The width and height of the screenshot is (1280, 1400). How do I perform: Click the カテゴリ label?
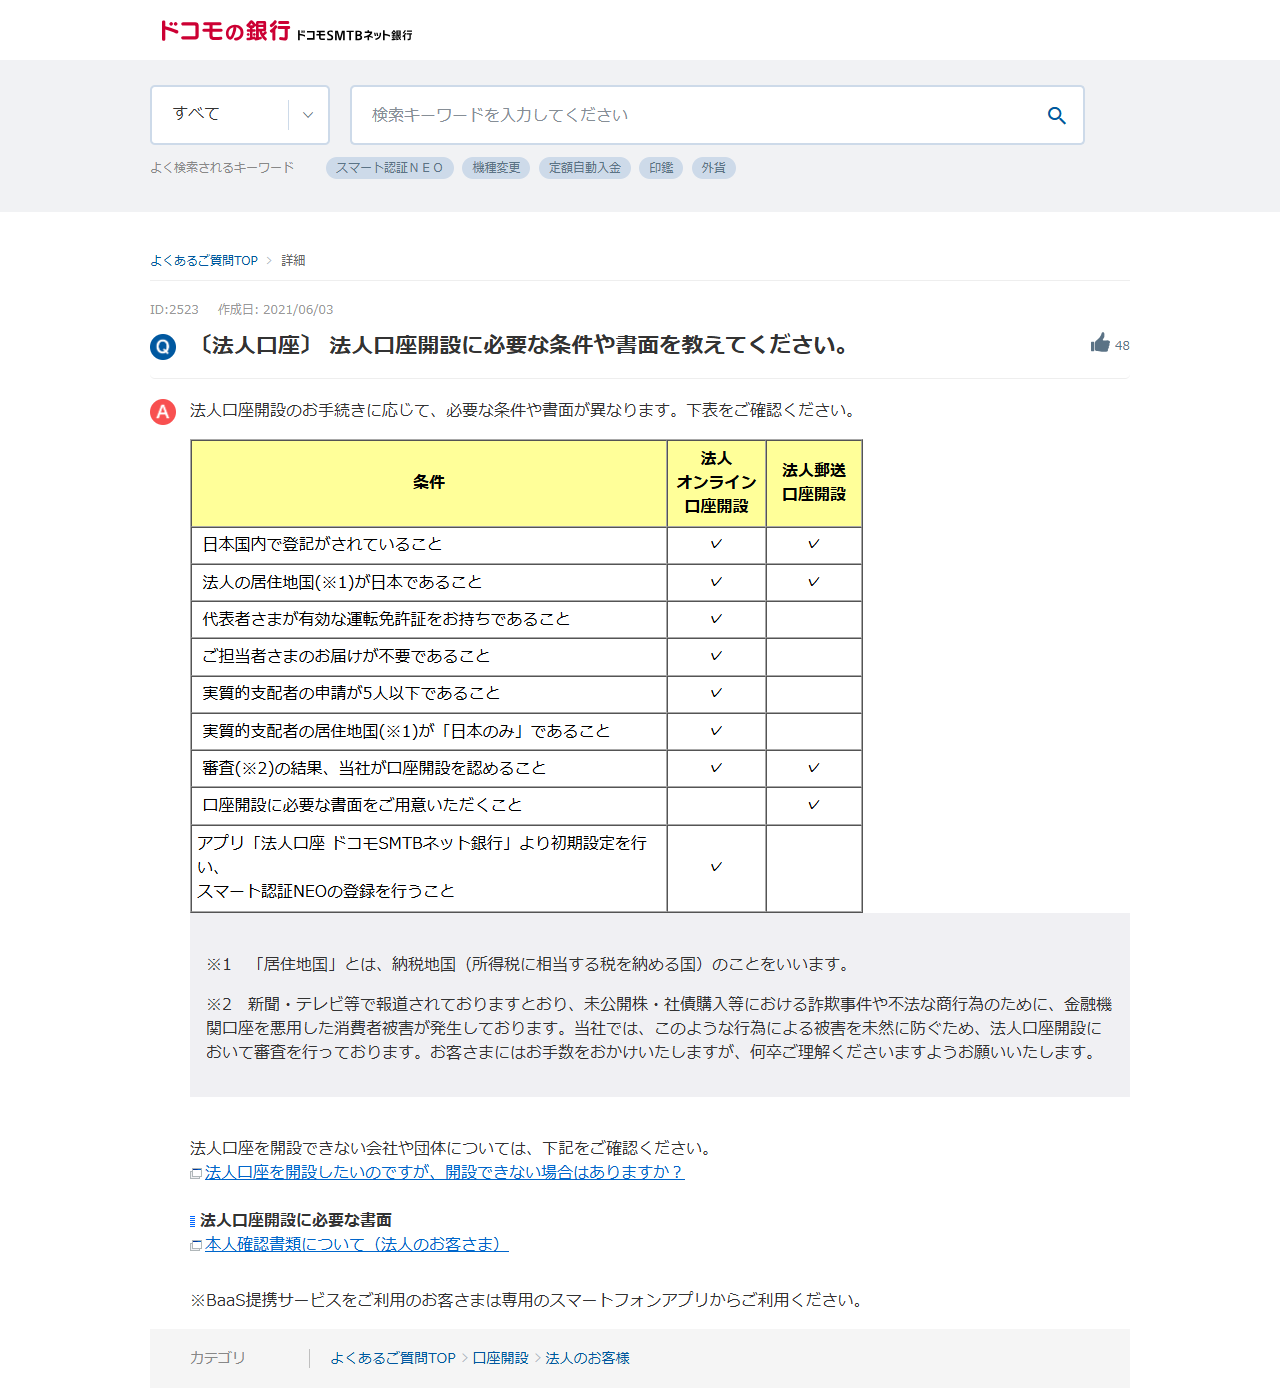click(x=217, y=1358)
